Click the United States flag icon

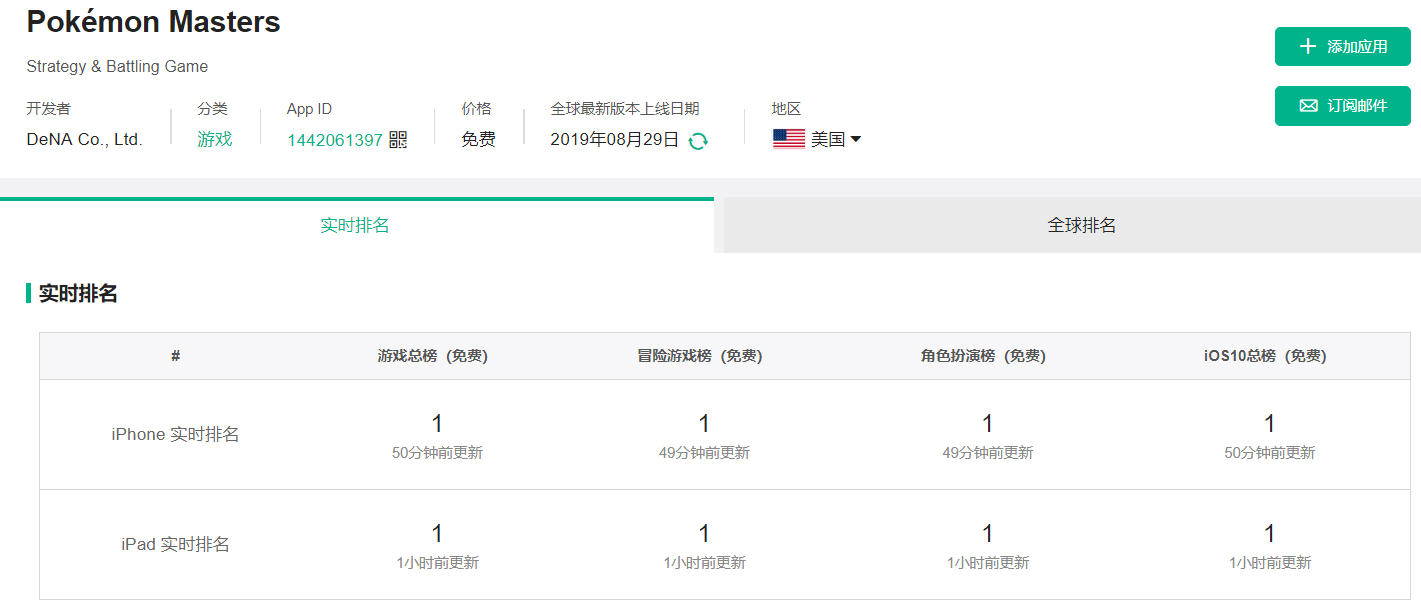coord(788,139)
